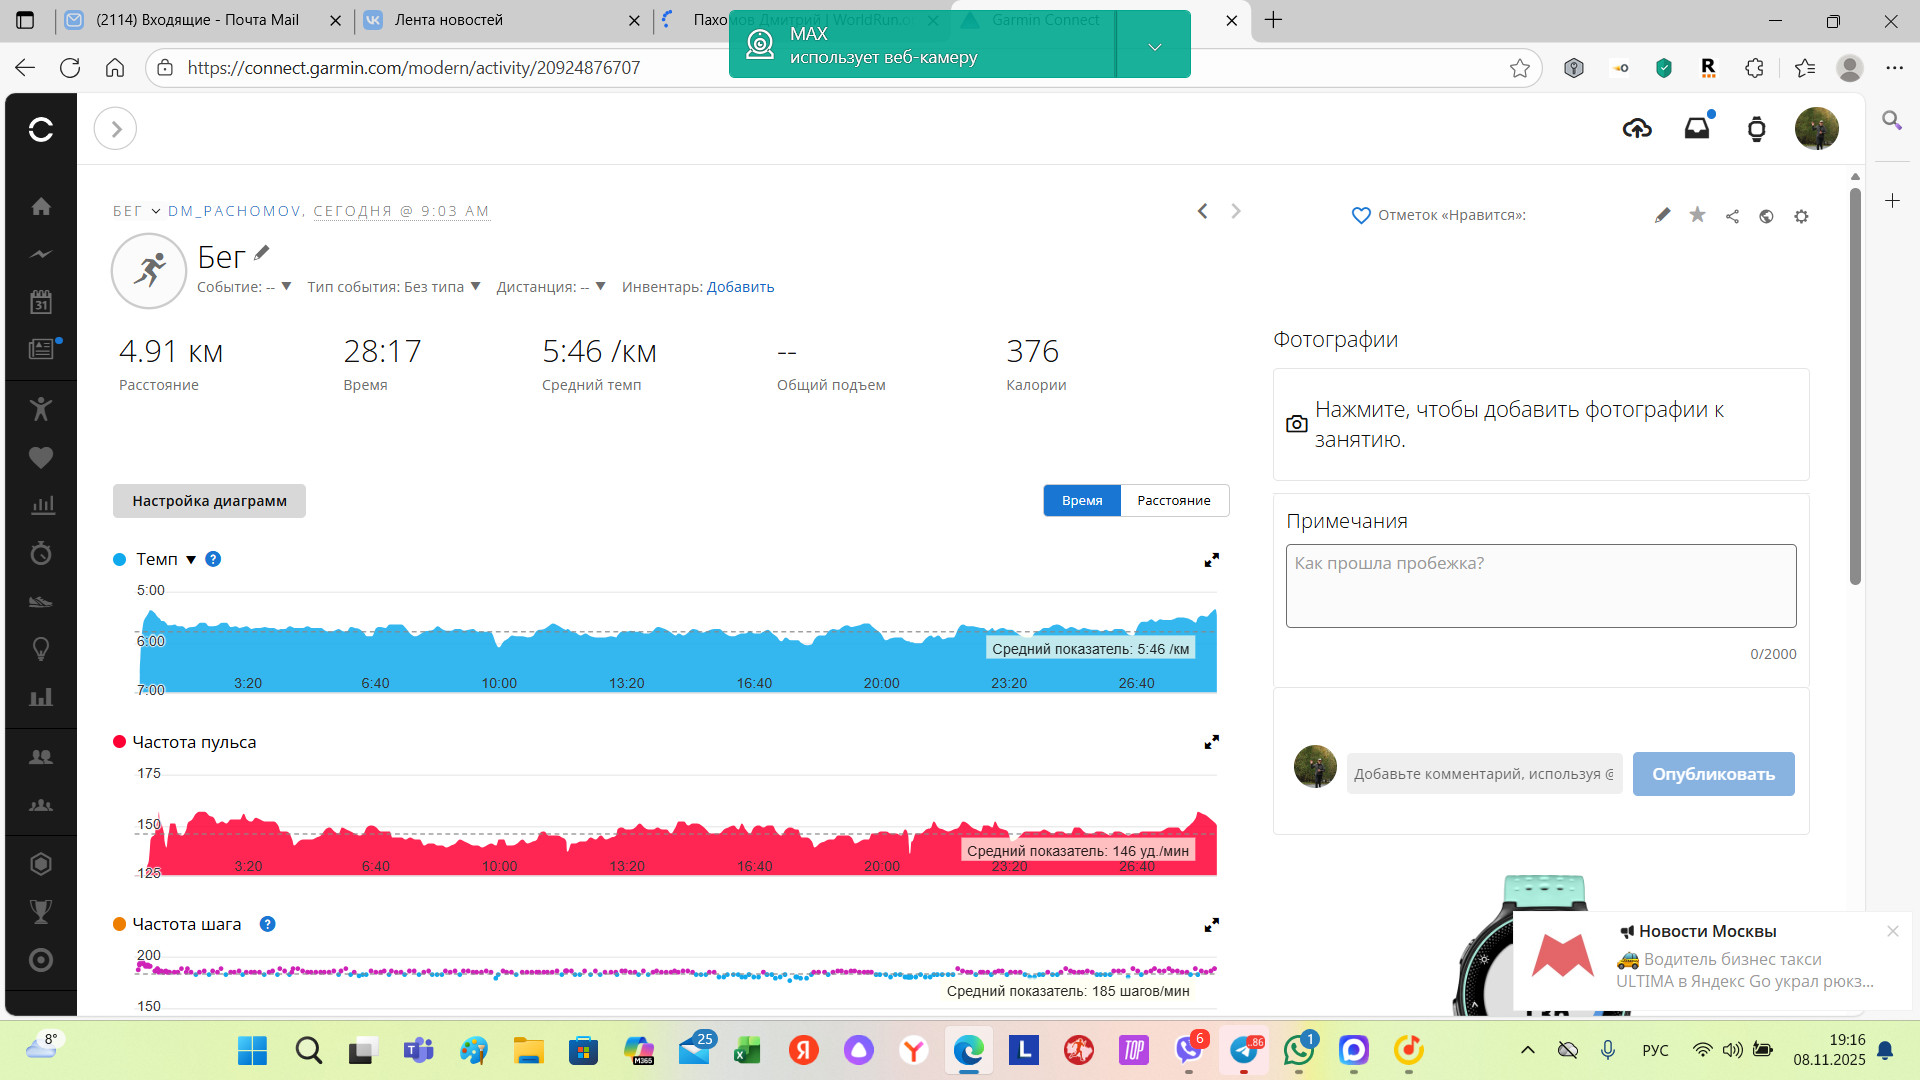1920x1080 pixels.
Task: Click the Настройка диаграмм button
Action: pyautogui.click(x=209, y=501)
